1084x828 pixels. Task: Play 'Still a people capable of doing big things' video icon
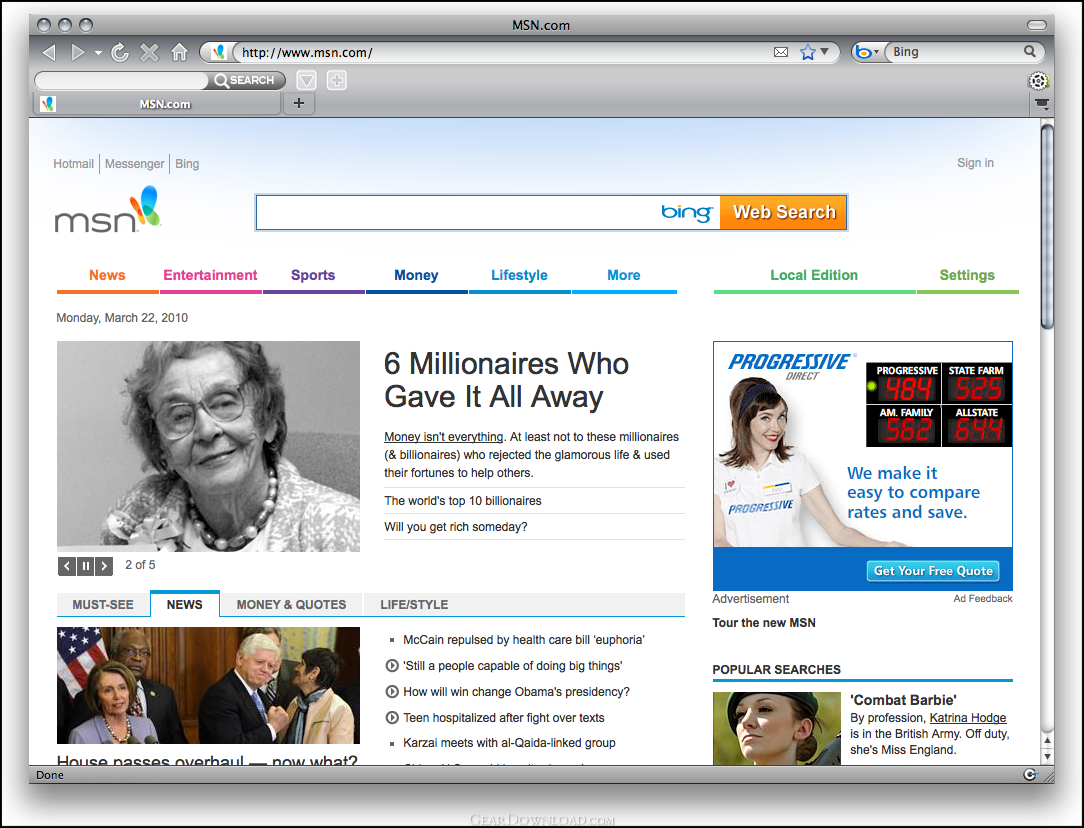tap(392, 666)
